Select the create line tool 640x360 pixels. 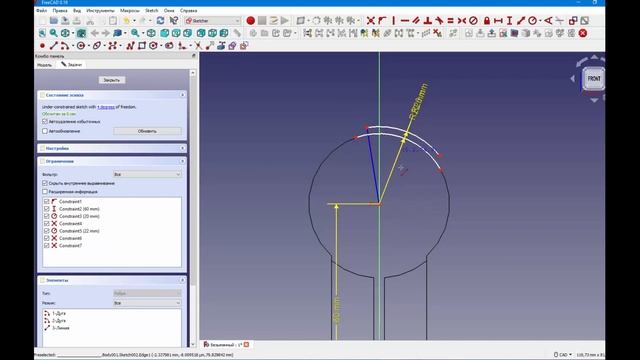point(53,46)
